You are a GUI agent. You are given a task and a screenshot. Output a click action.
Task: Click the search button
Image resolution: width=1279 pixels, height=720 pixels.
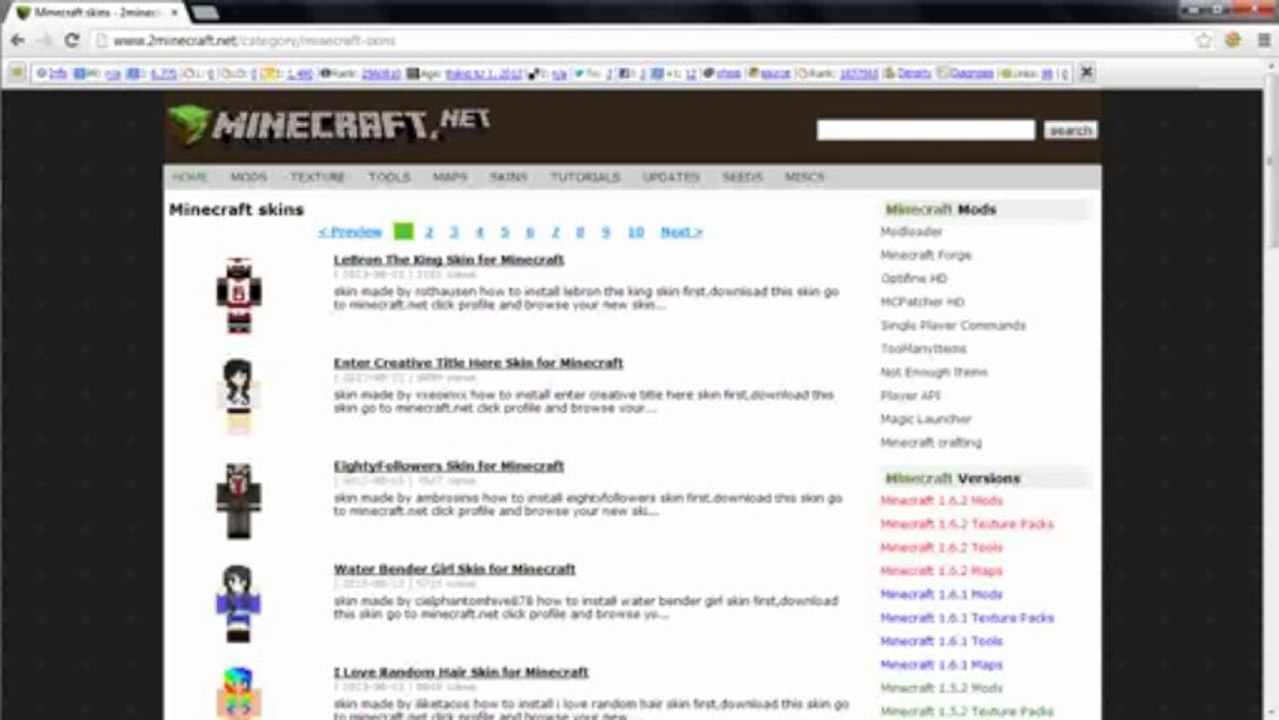1070,130
